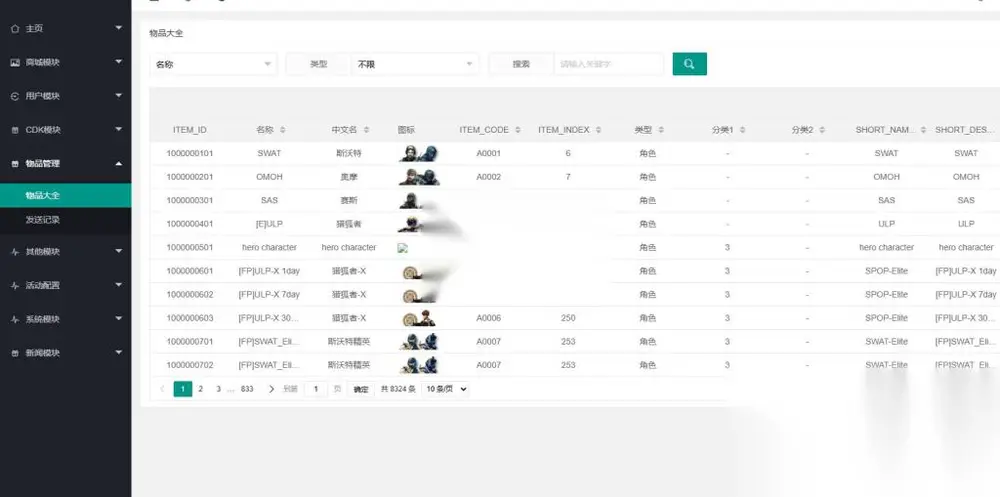This screenshot has height=497, width=1000.
Task: Collapse 物品管理 using its up arrow
Action: click(x=119, y=164)
